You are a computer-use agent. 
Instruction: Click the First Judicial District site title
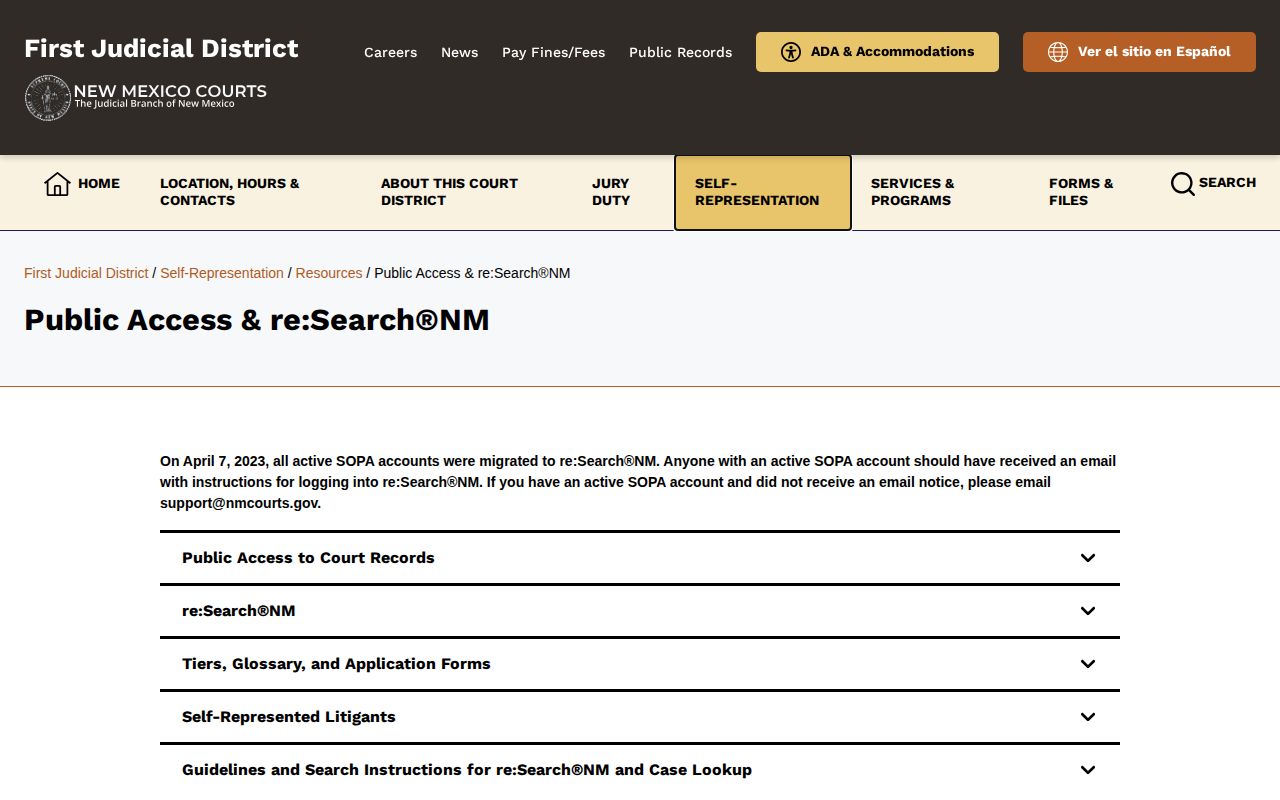(x=161, y=48)
